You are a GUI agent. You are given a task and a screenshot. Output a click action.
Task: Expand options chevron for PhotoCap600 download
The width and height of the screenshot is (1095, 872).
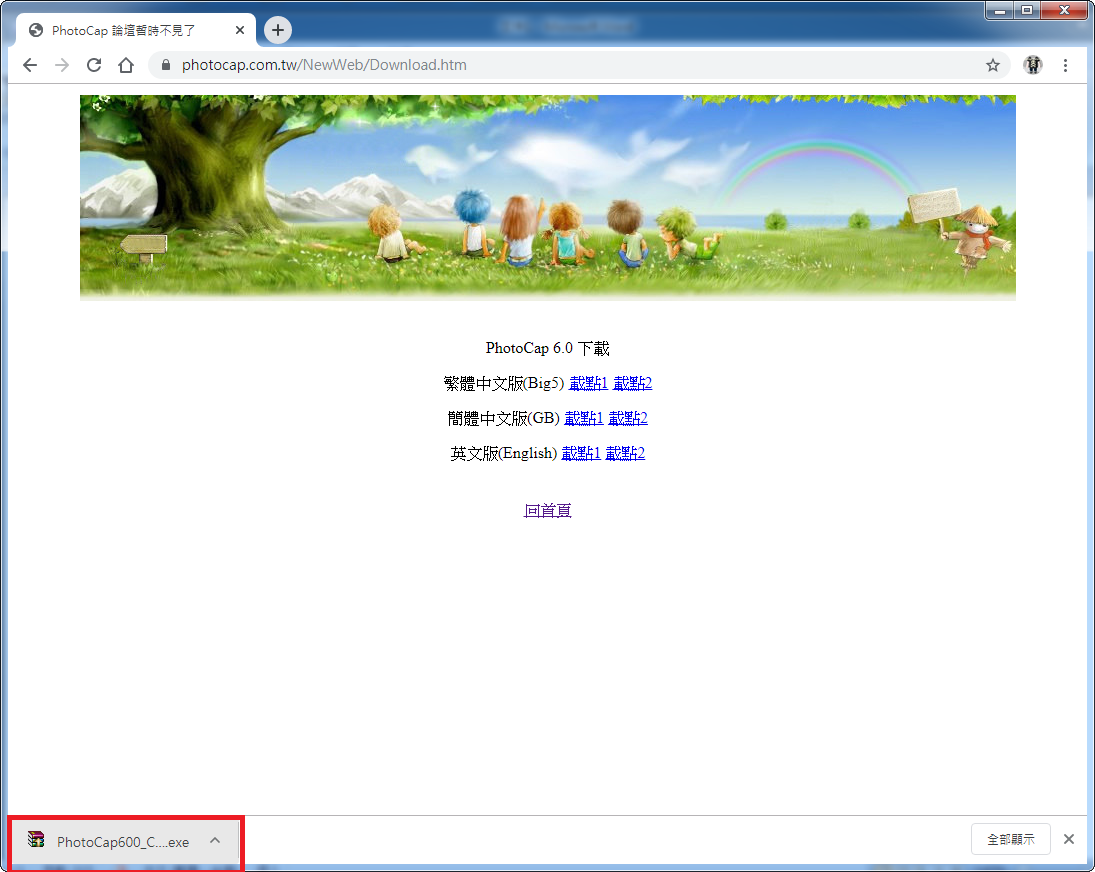click(x=215, y=841)
